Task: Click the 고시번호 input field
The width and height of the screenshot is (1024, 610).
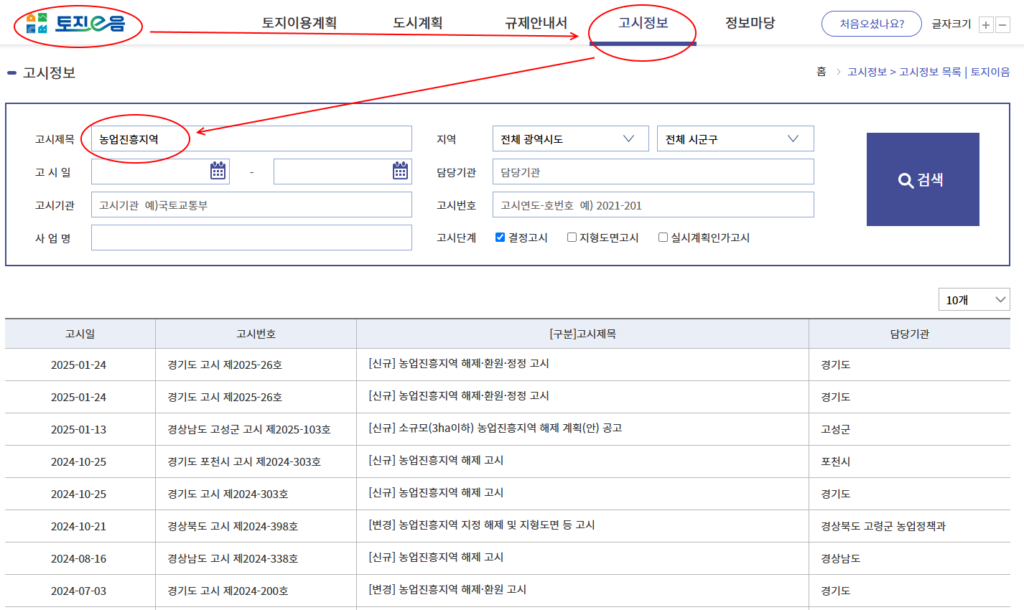Action: pos(652,205)
